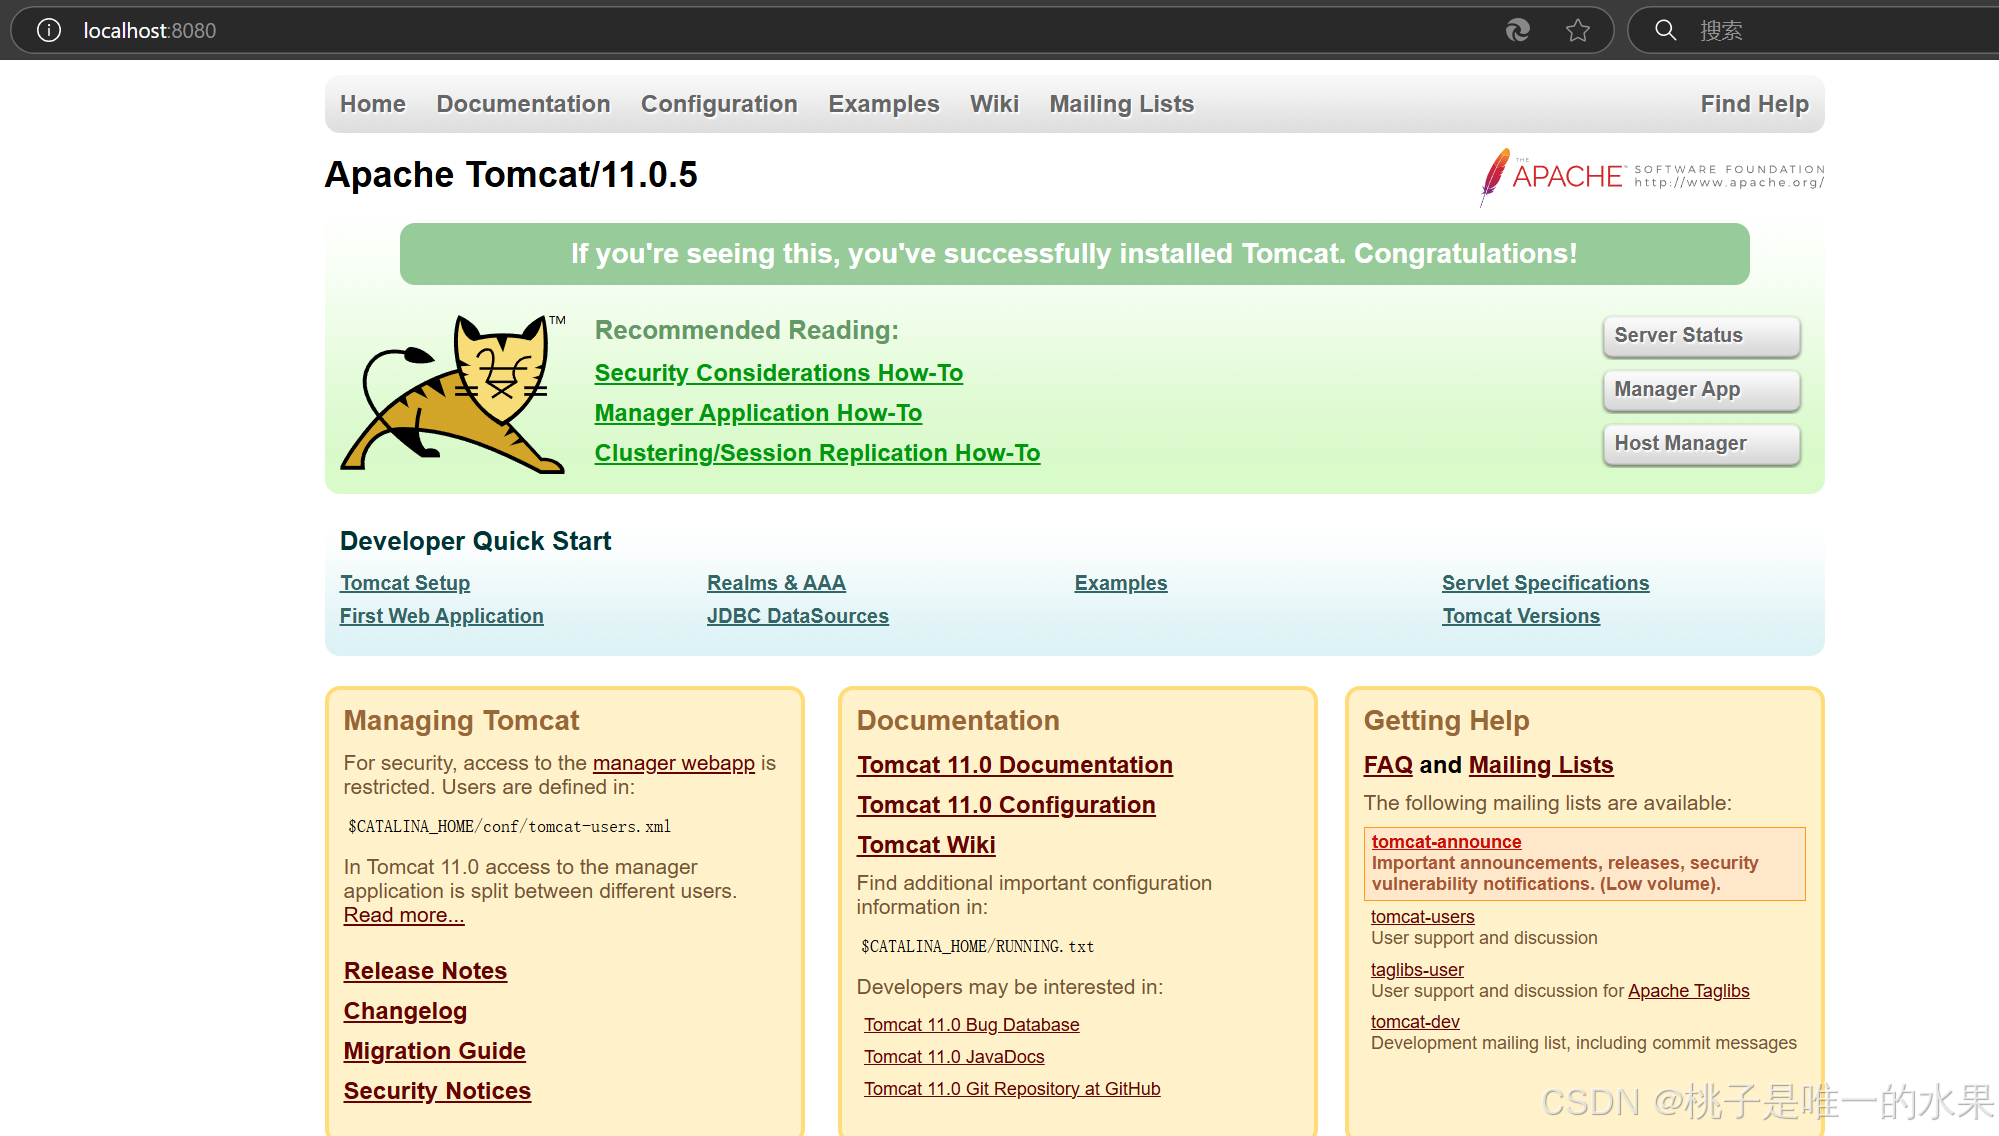This screenshot has height=1136, width=1999.
Task: Open Tomcat 11.0 Git Repository at GitHub
Action: tap(1012, 1088)
